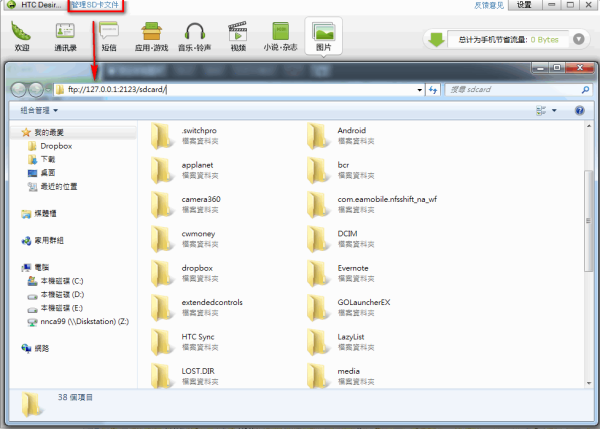Click the refresh button beside address bar
600x429 pixels.
[433, 90]
